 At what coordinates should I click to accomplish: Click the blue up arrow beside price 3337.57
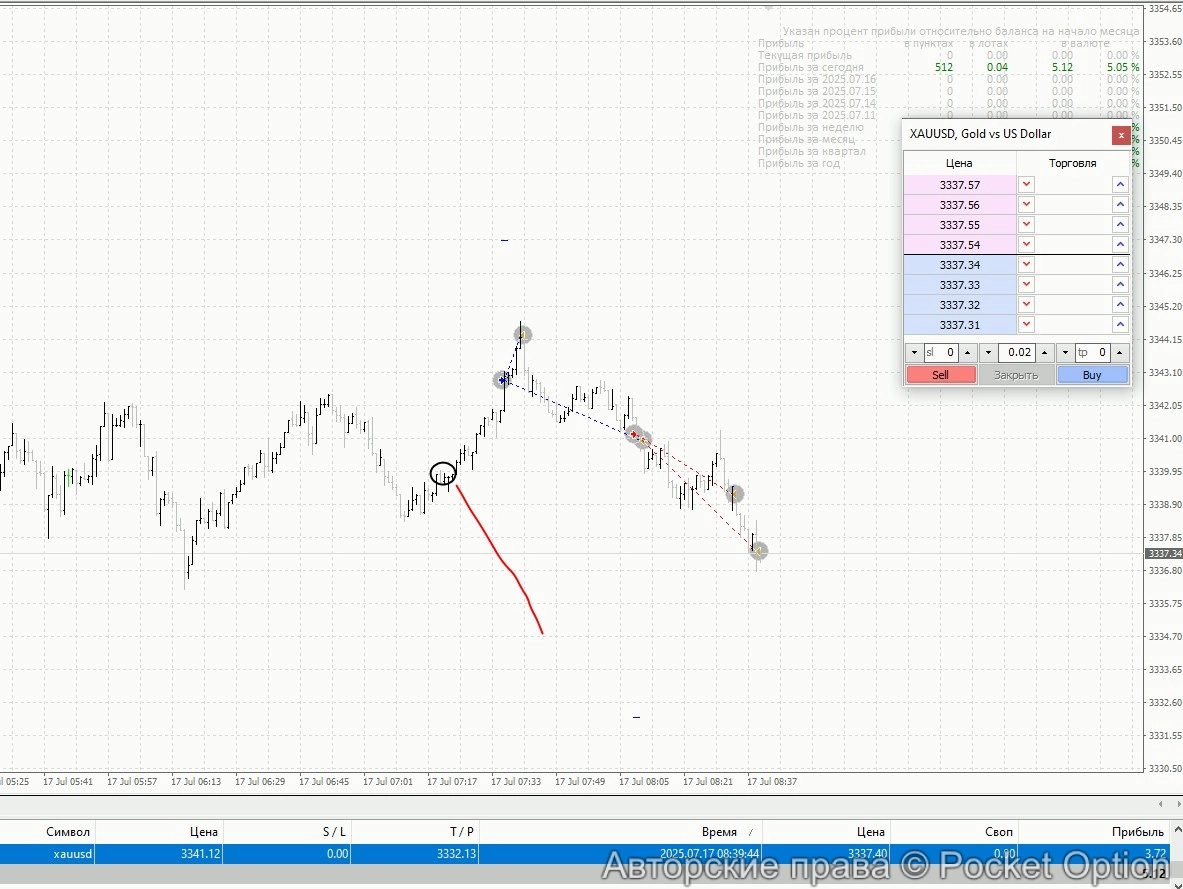1120,185
